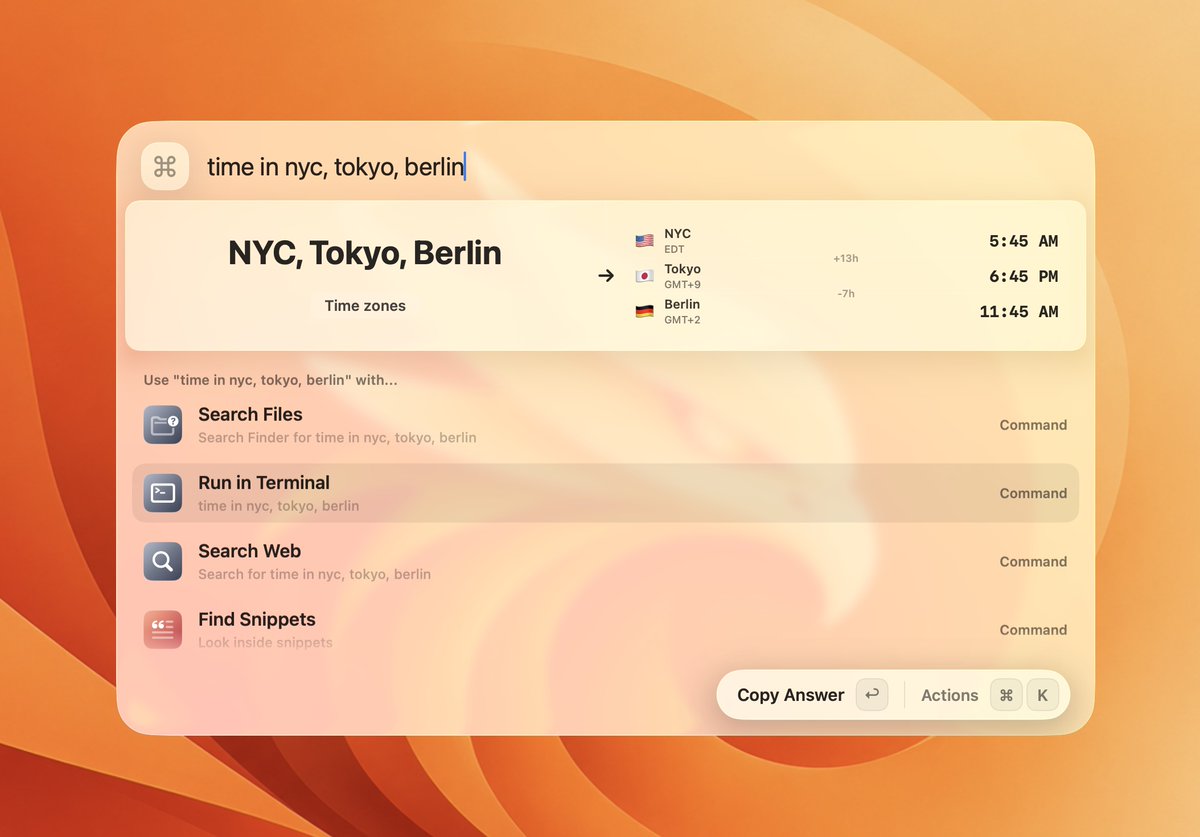Click the search field with "time in nyc, tokyo, berlin"
The height and width of the screenshot is (837, 1200).
(336, 166)
